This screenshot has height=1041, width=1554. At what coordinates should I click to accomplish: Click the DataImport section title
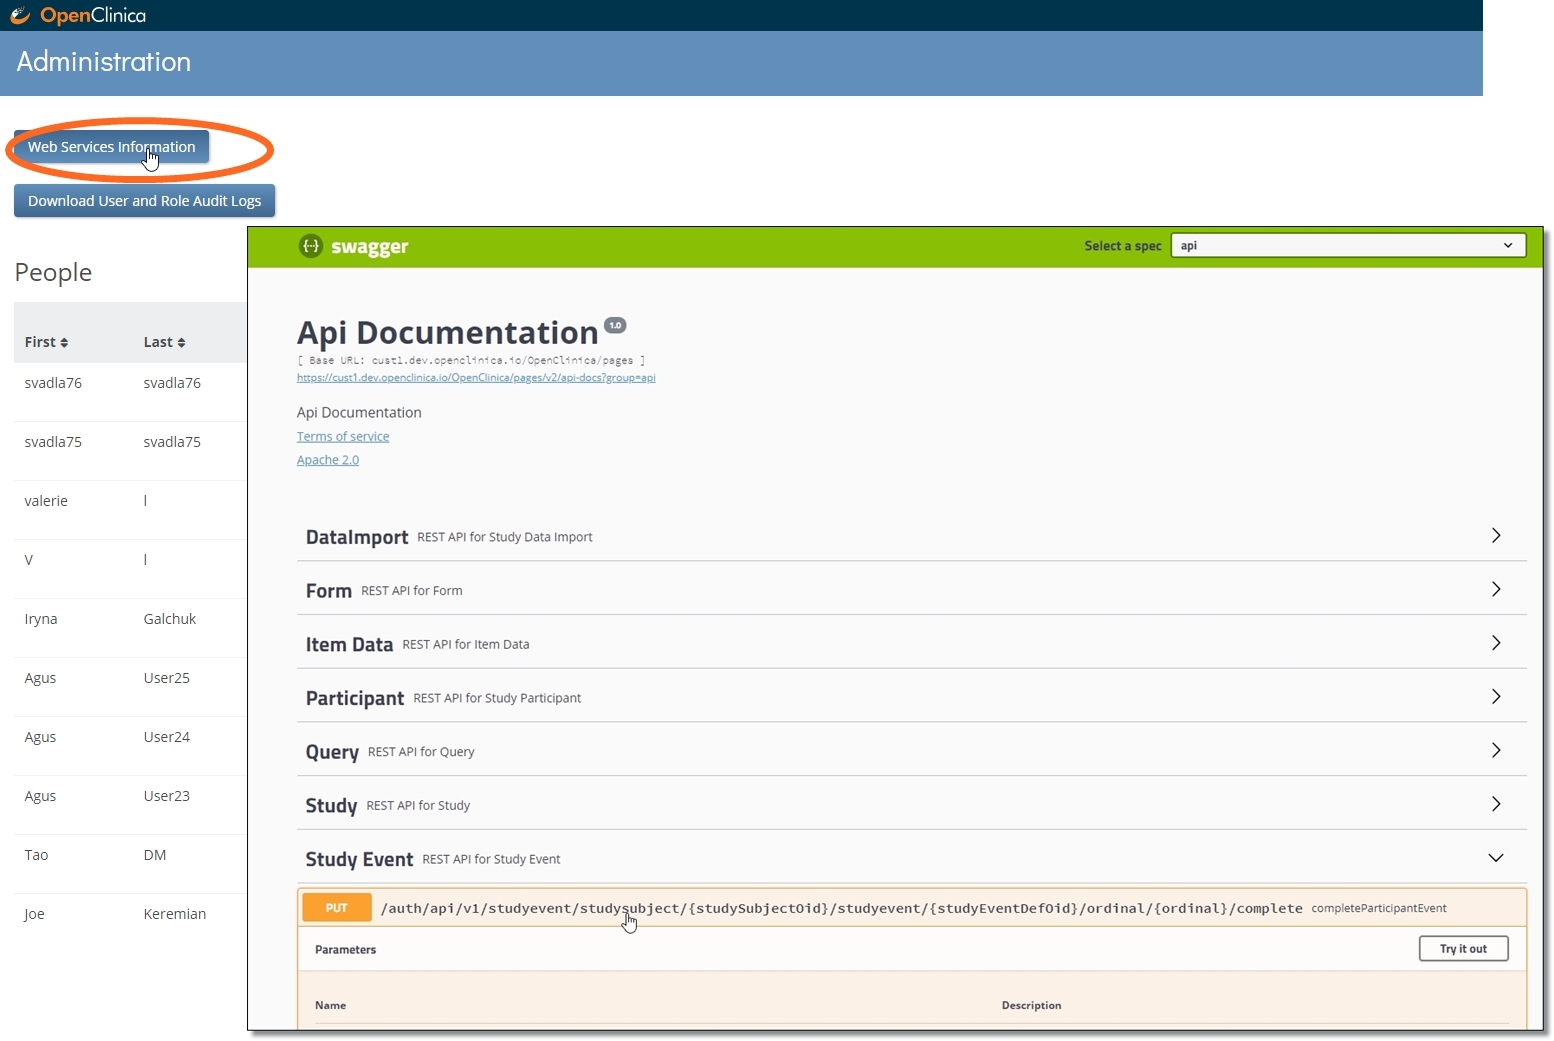click(357, 537)
